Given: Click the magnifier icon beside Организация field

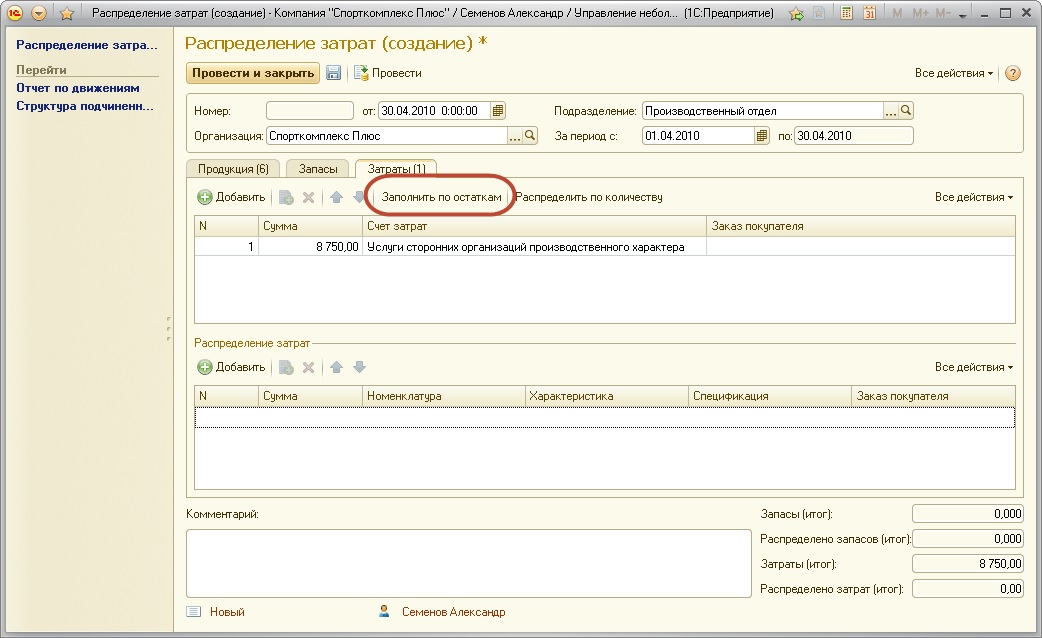Looking at the screenshot, I should pyautogui.click(x=531, y=136).
